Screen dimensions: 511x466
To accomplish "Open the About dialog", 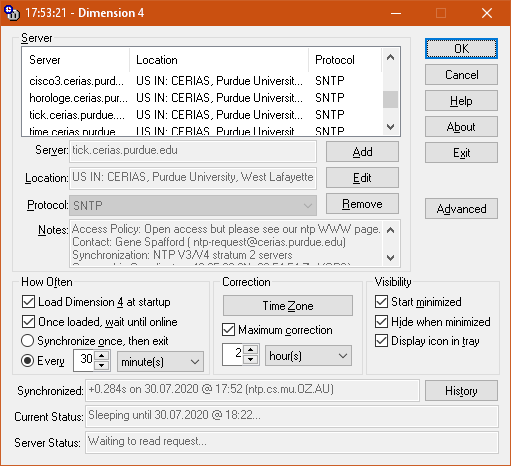I will [461, 127].
